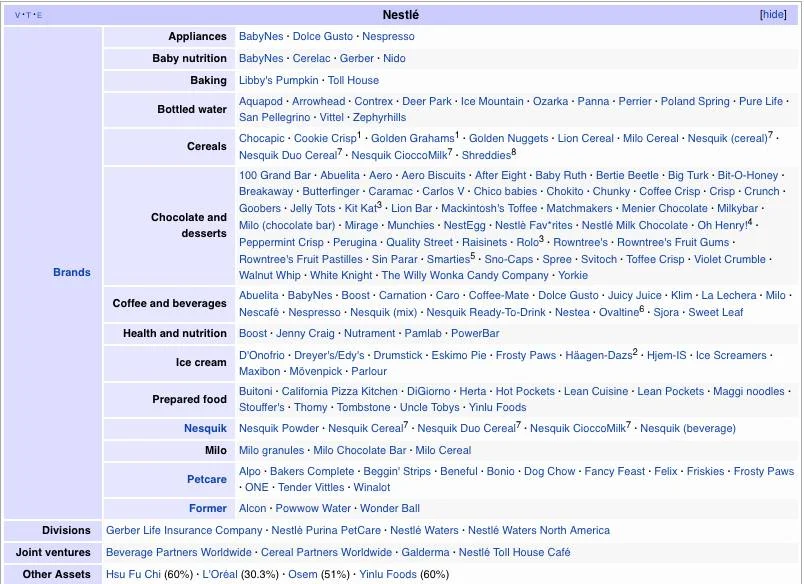Open the Cereal Partners Worldwide link
This screenshot has width=804, height=584.
click(x=326, y=552)
